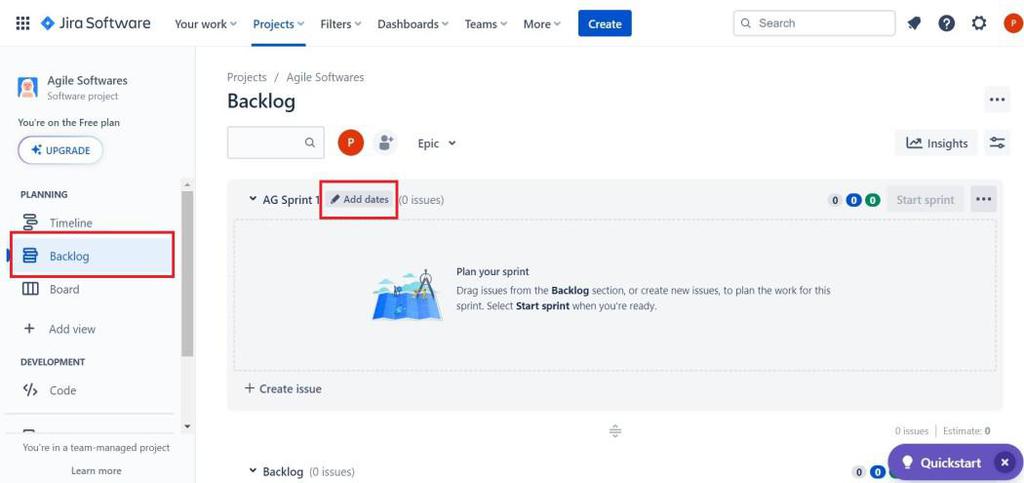Click the Agile Softwares project avatar

click(27, 87)
